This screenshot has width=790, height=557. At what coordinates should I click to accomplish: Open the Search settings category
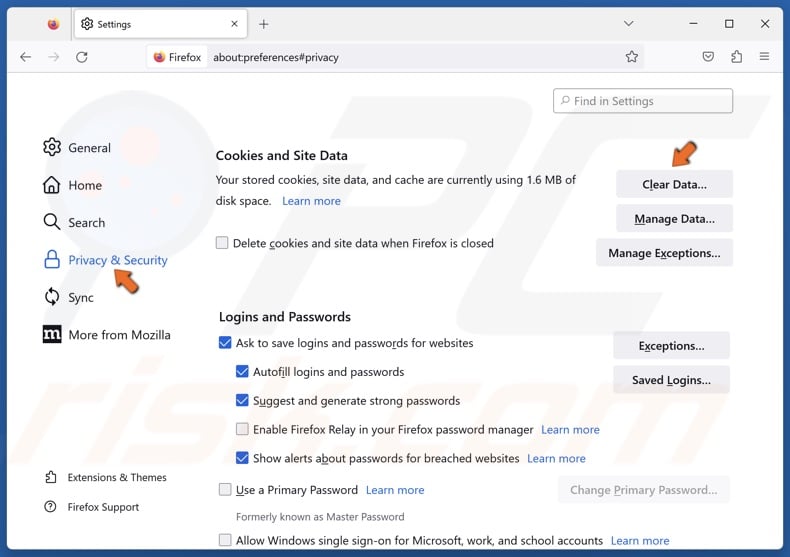click(x=74, y=222)
